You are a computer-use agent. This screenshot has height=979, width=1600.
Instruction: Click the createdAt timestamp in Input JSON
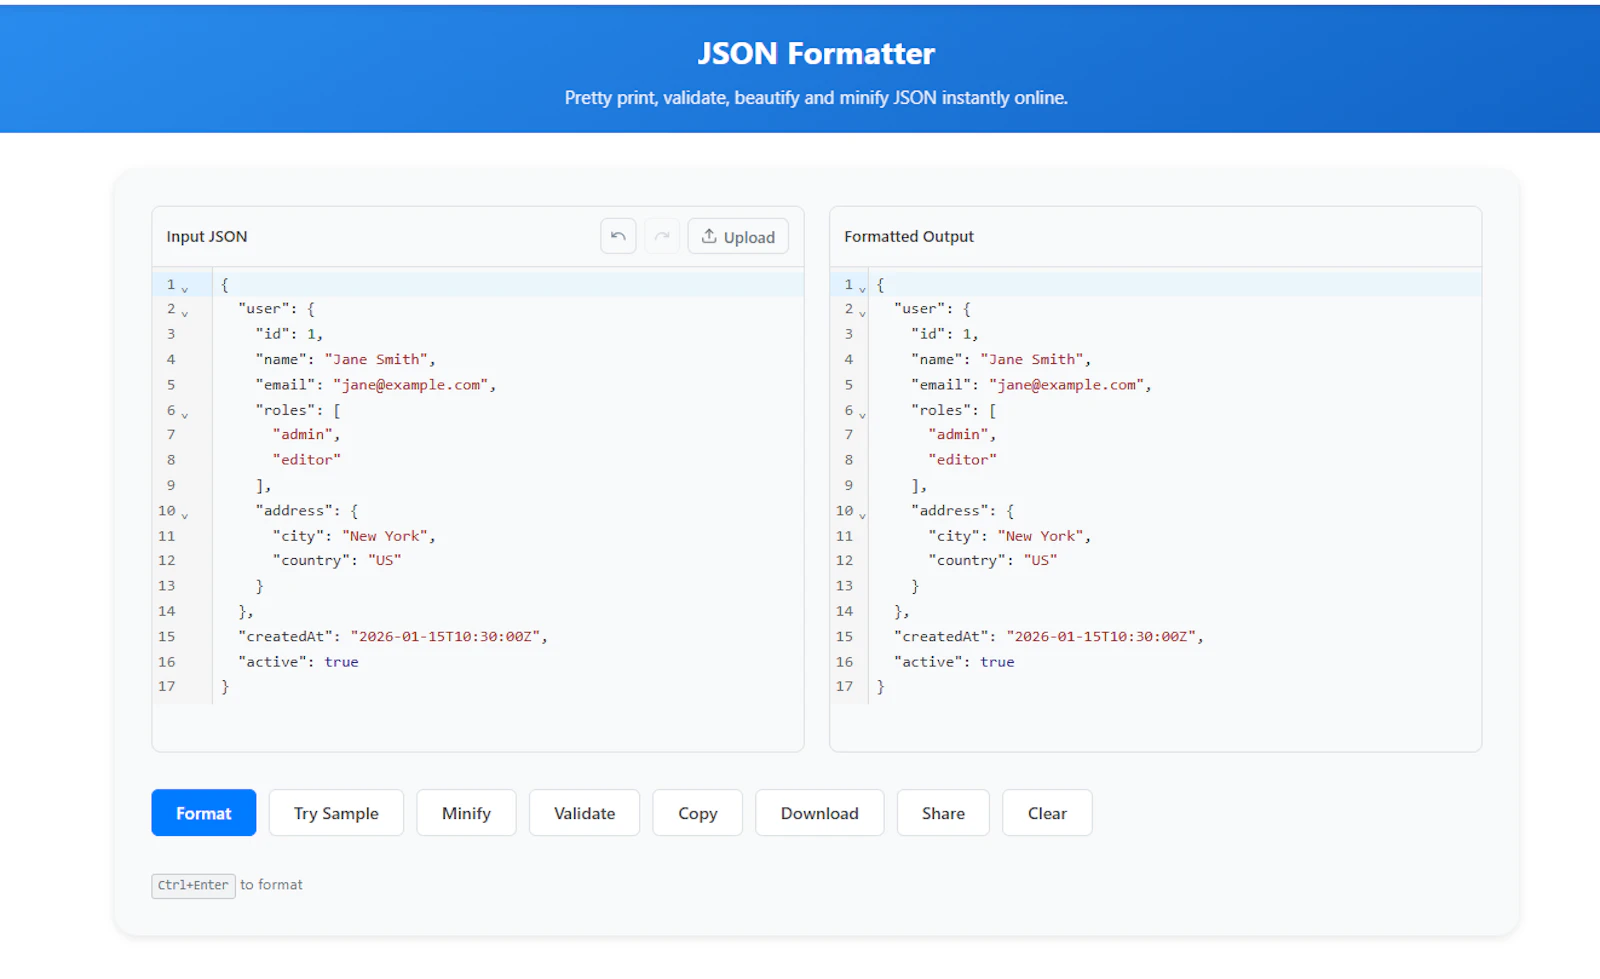pyautogui.click(x=445, y=636)
